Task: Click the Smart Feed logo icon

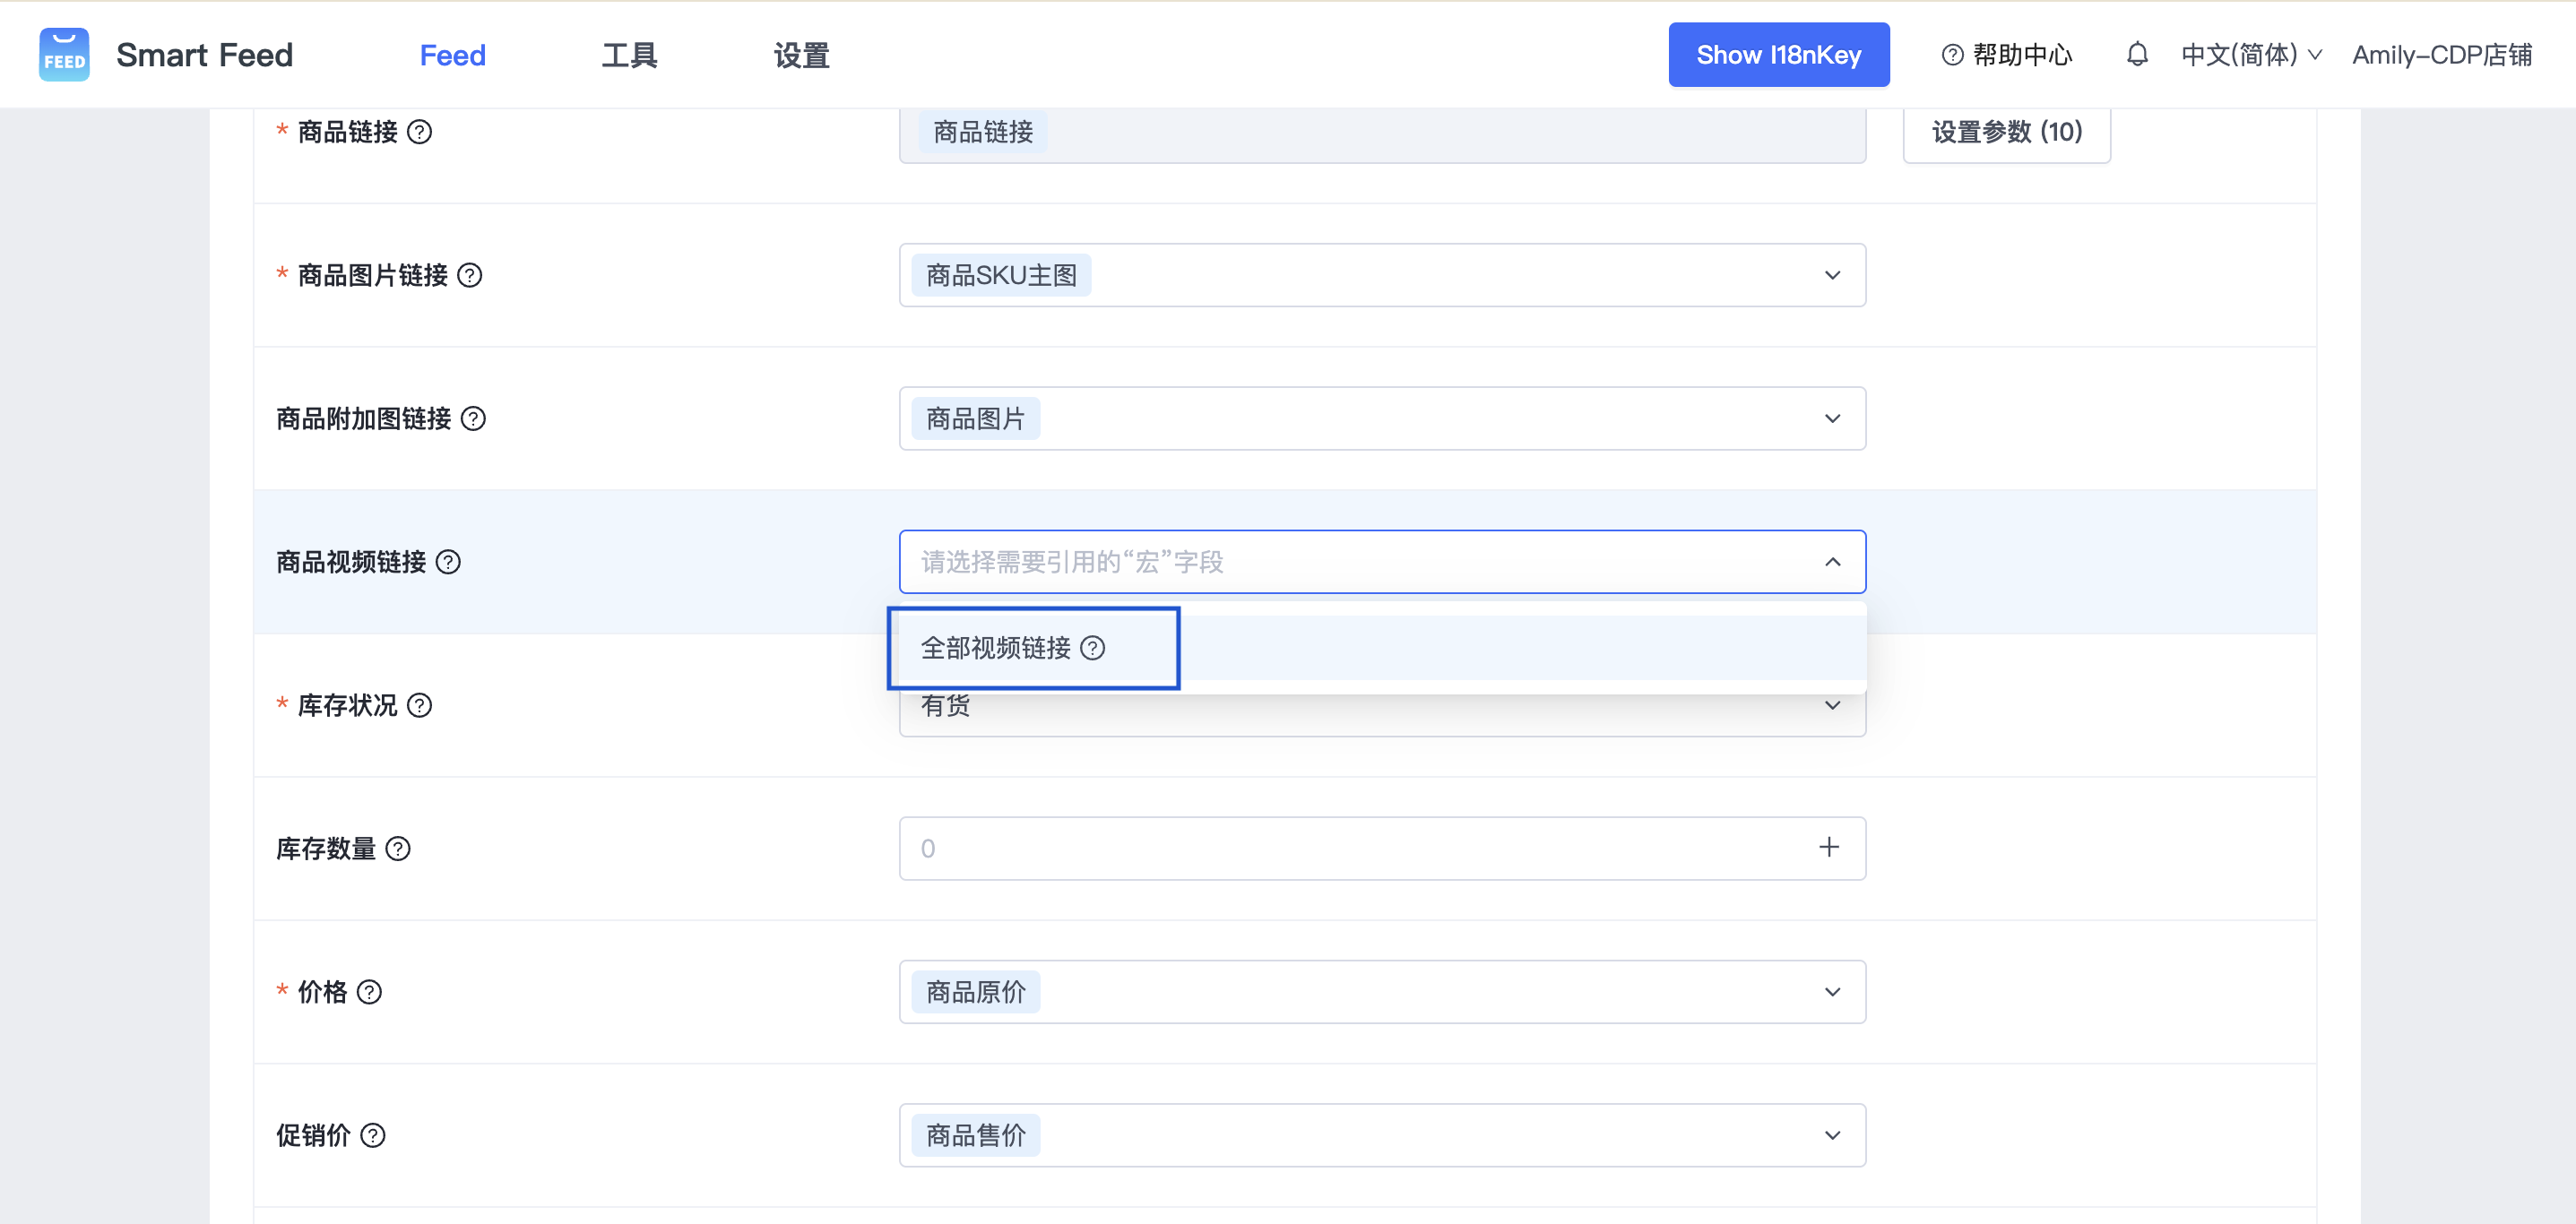Action: (64, 54)
